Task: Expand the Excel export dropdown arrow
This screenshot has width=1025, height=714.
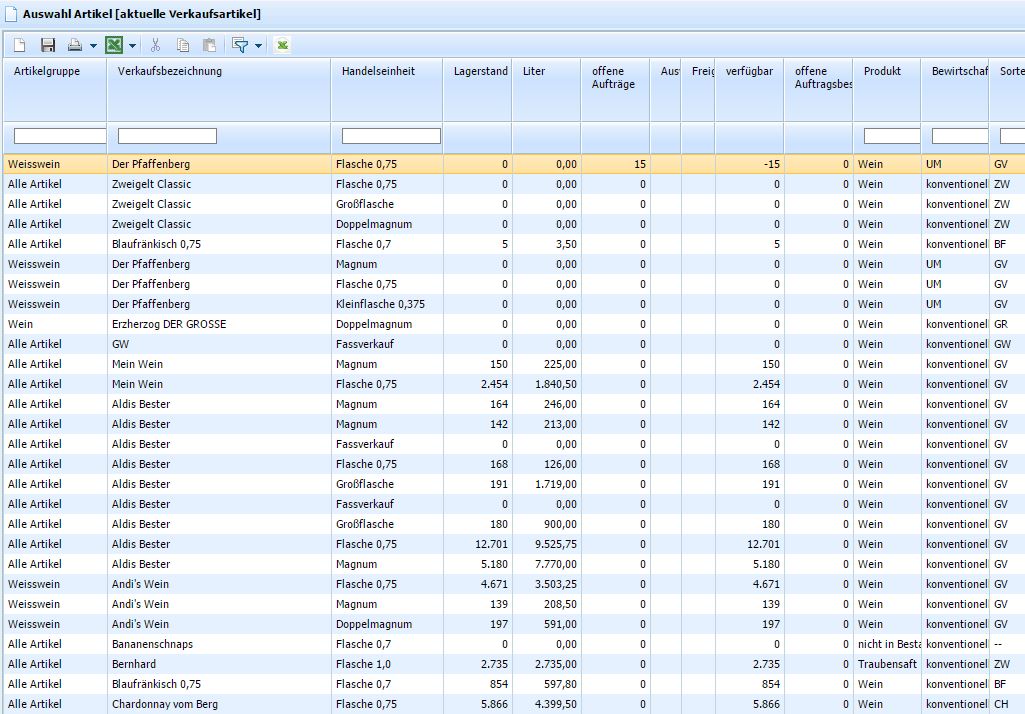Action: point(133,46)
